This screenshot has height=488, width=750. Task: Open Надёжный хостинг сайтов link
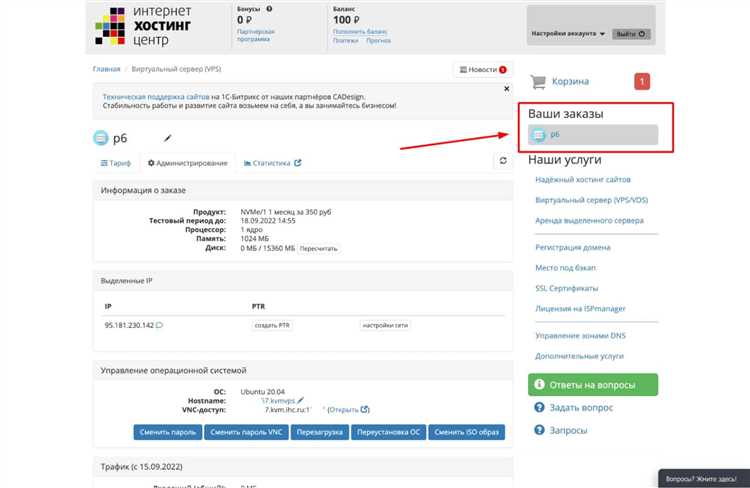(x=583, y=179)
